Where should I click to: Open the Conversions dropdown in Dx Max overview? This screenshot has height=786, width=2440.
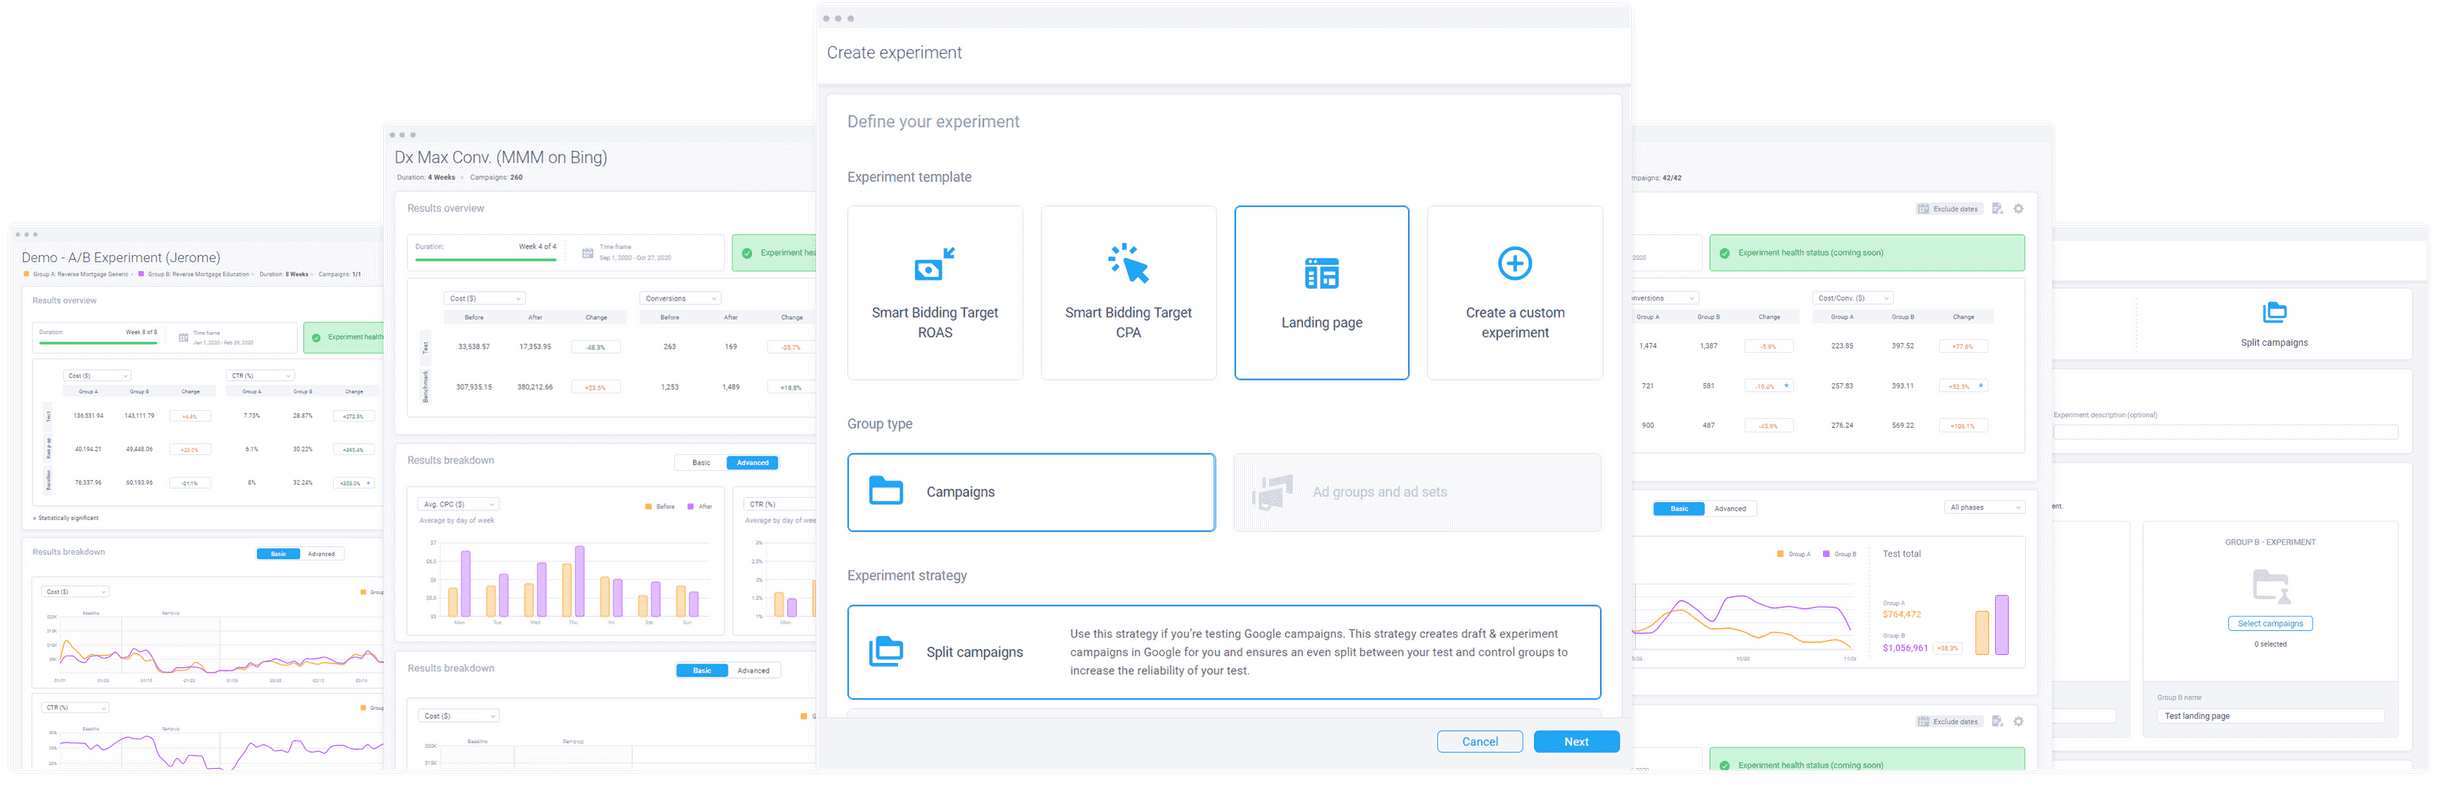pos(680,299)
